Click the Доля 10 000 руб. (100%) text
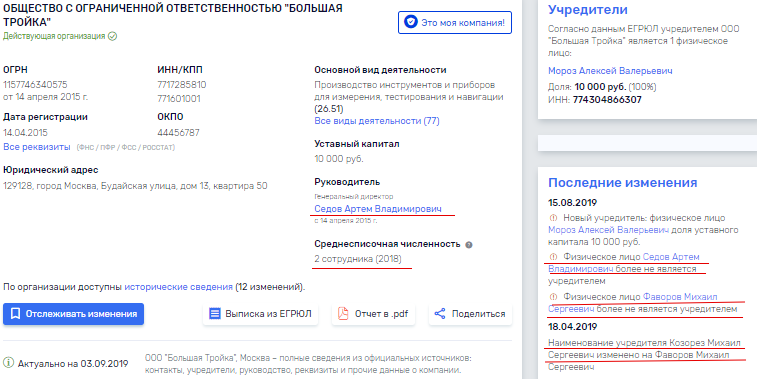757x379 pixels. (x=602, y=87)
